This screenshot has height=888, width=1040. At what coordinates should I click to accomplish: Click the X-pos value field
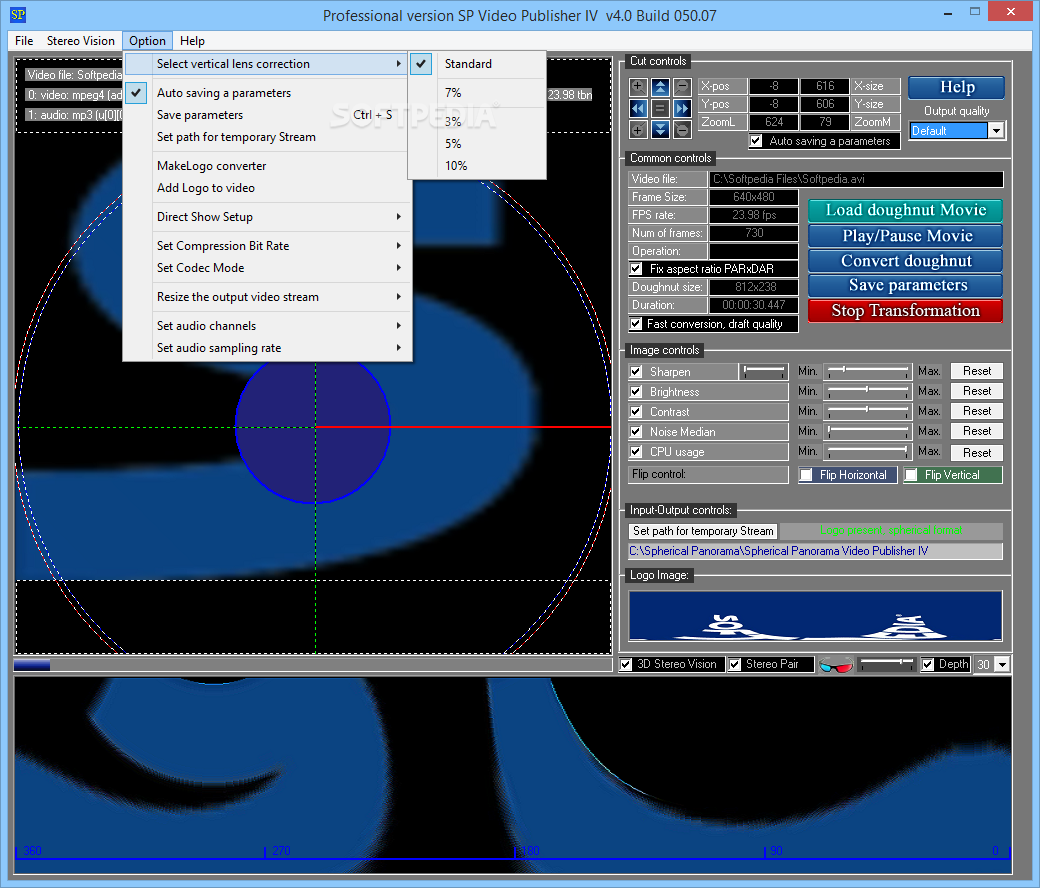click(x=773, y=86)
